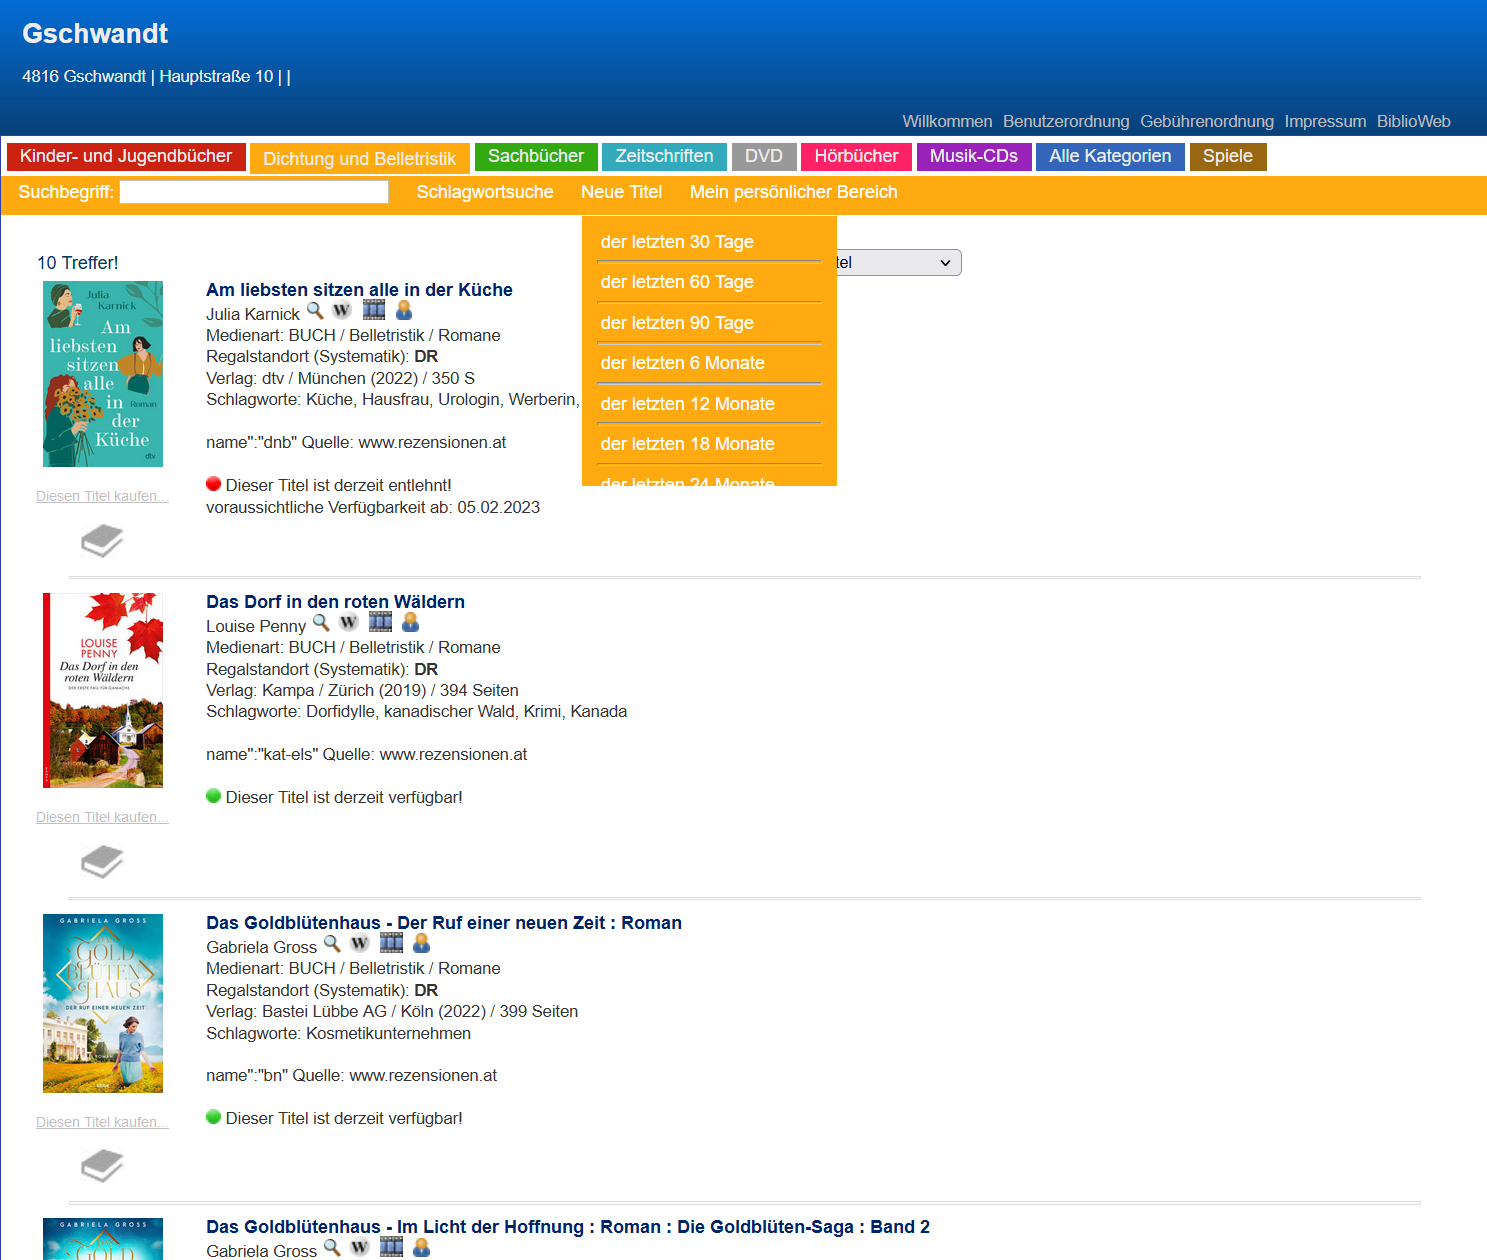Click Goldblütenhaus Der Ruf cover thumbnail

click(103, 1003)
